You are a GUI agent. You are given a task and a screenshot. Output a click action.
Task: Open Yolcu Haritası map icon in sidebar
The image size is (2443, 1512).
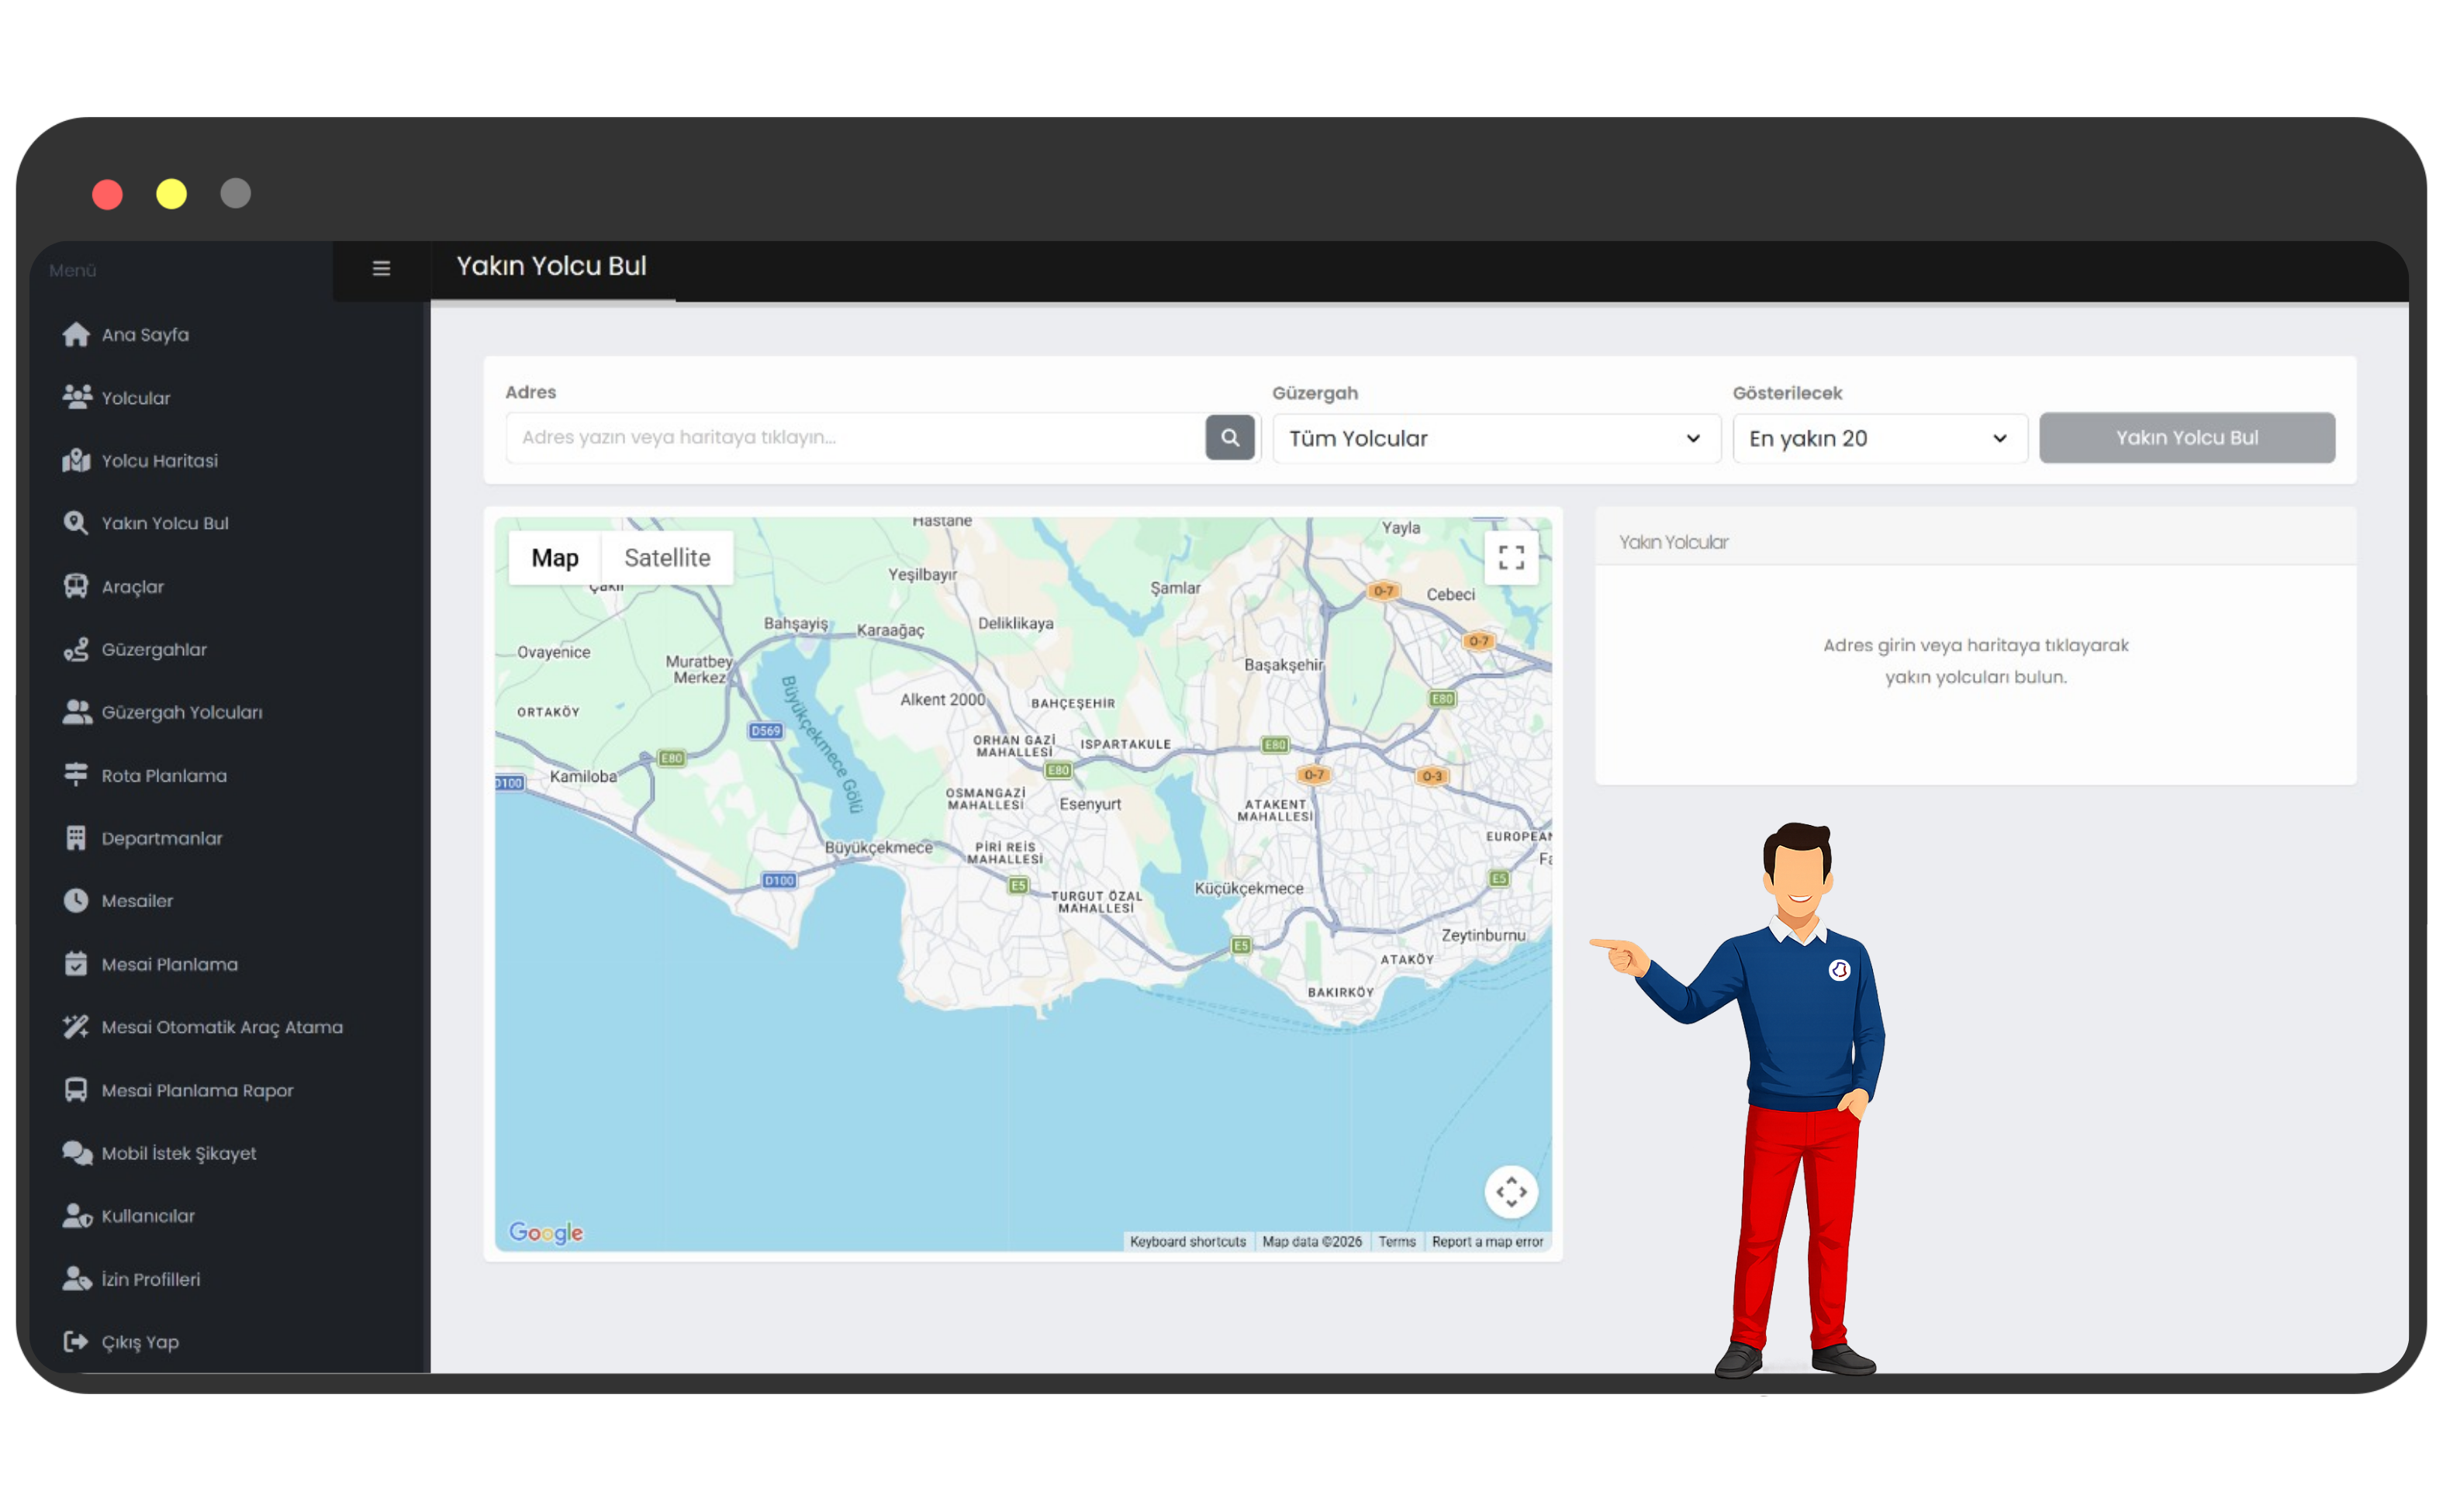(76, 460)
